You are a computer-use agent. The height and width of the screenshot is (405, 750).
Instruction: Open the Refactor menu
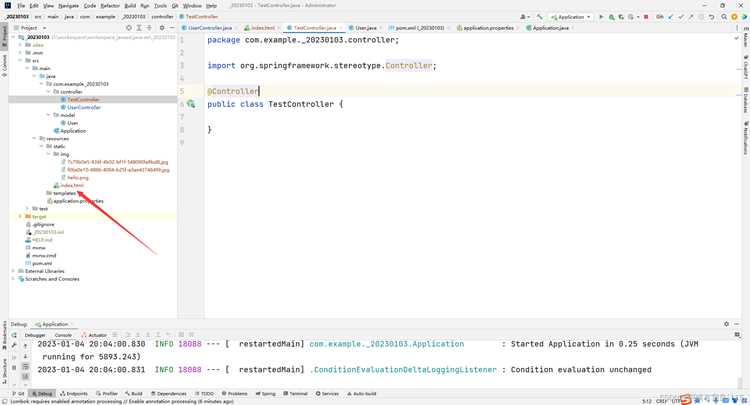point(110,6)
